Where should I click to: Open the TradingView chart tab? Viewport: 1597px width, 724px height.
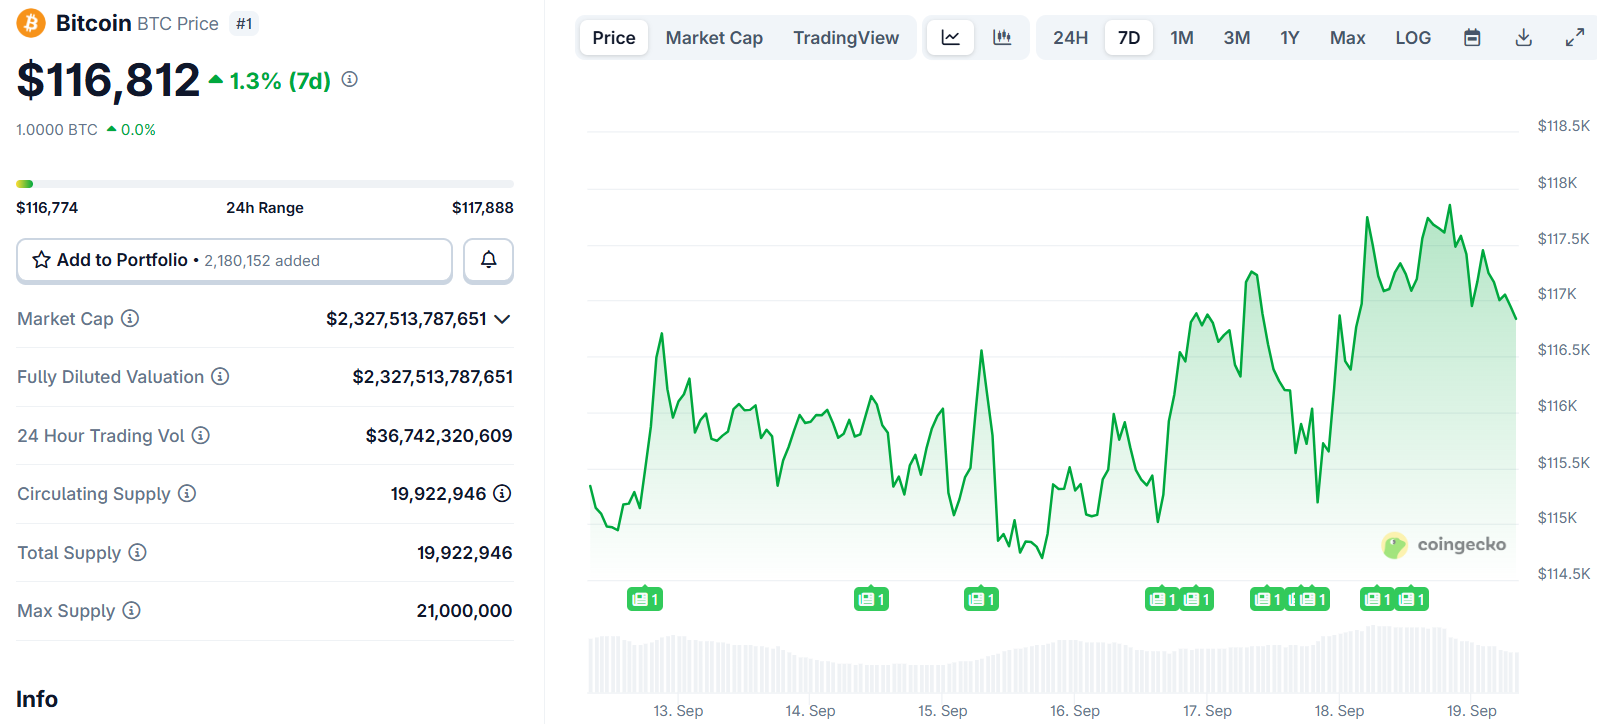click(x=846, y=38)
